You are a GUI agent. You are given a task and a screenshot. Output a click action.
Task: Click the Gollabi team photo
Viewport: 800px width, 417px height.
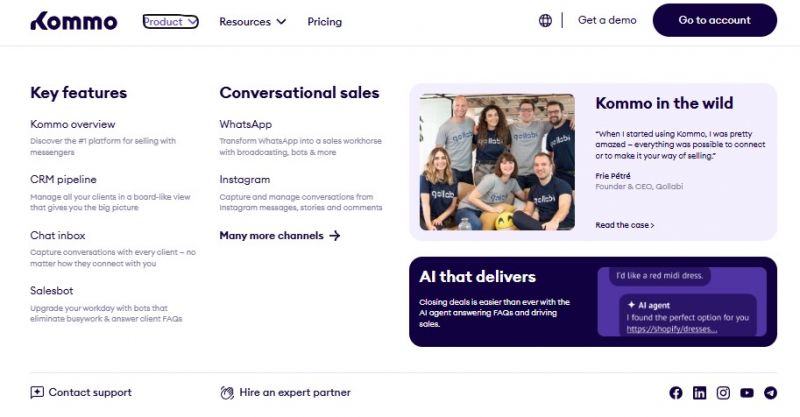click(497, 162)
